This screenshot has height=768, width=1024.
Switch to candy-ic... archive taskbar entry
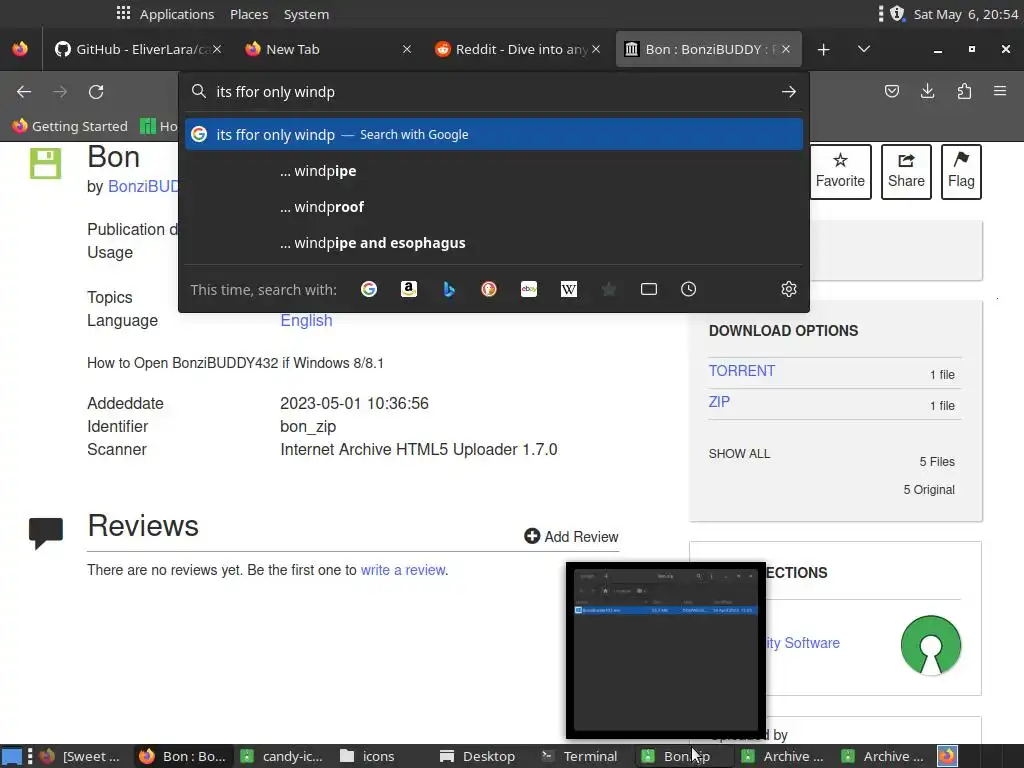[282, 756]
